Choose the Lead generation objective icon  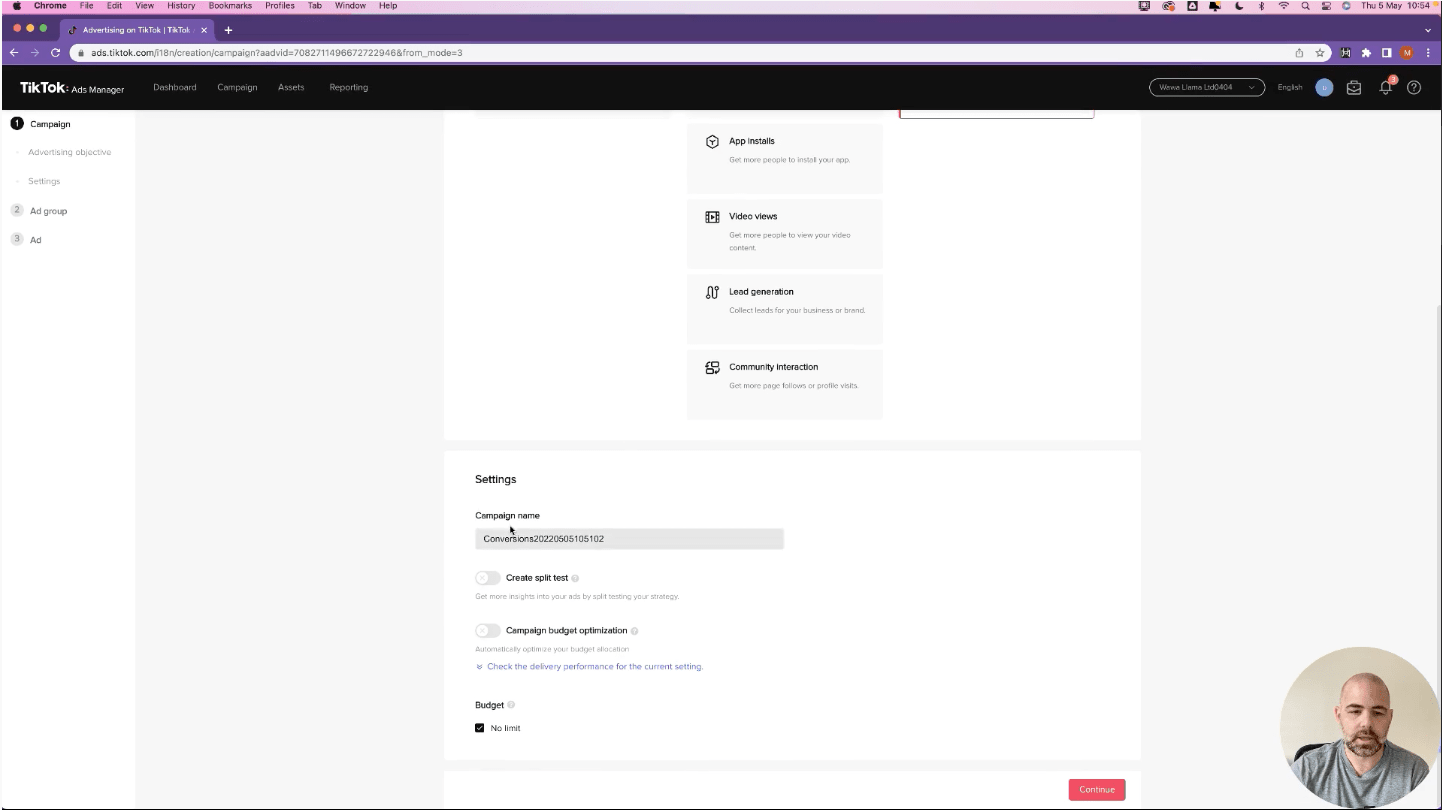[712, 292]
